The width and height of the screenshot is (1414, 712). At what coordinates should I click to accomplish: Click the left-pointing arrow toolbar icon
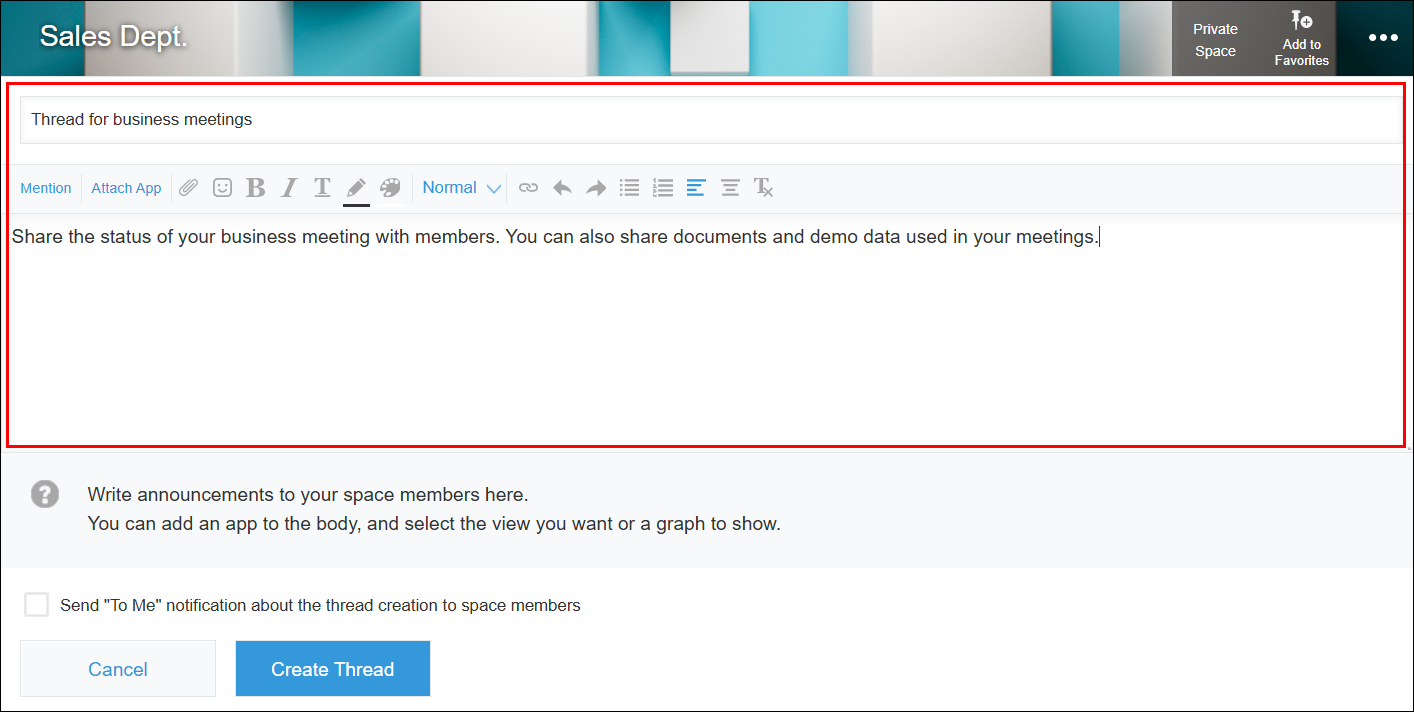[x=562, y=188]
